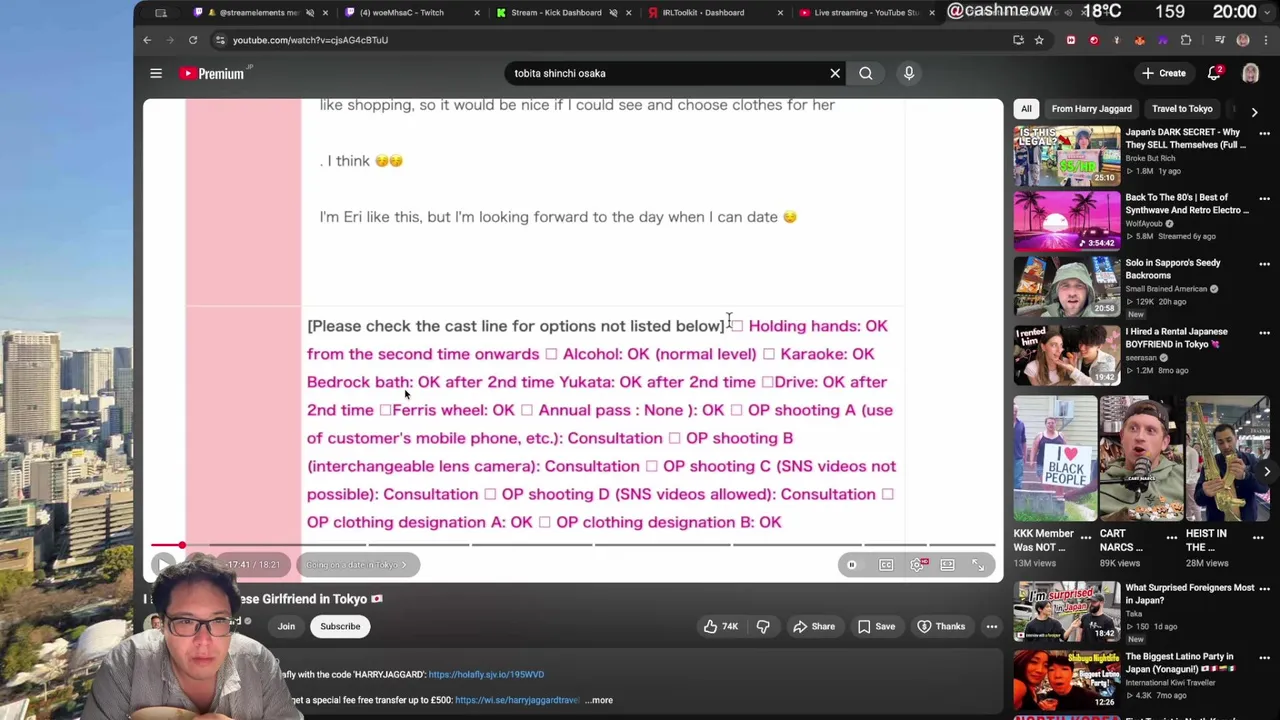Image resolution: width=1280 pixels, height=720 pixels.
Task: Open the YouTube guide hamburger menu
Action: click(x=156, y=73)
